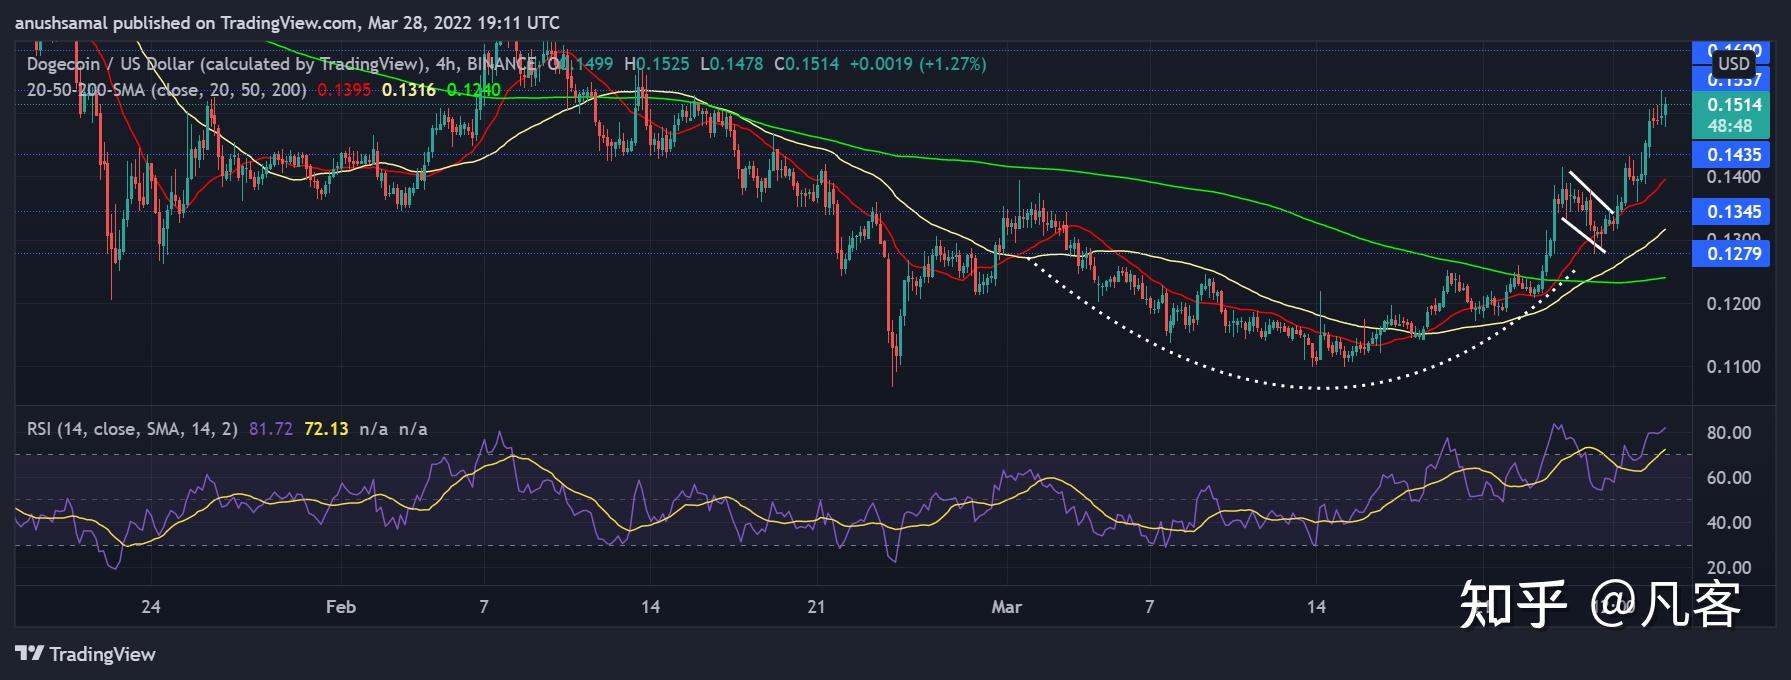1791x680 pixels.
Task: Click the TradingView logo
Action: 86,654
